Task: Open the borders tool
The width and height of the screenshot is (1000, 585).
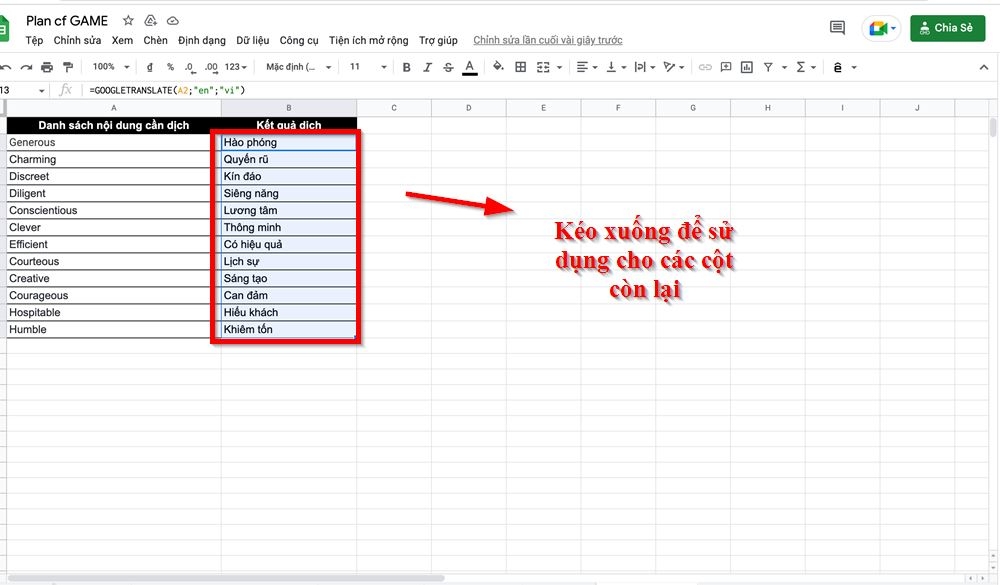Action: click(x=520, y=67)
